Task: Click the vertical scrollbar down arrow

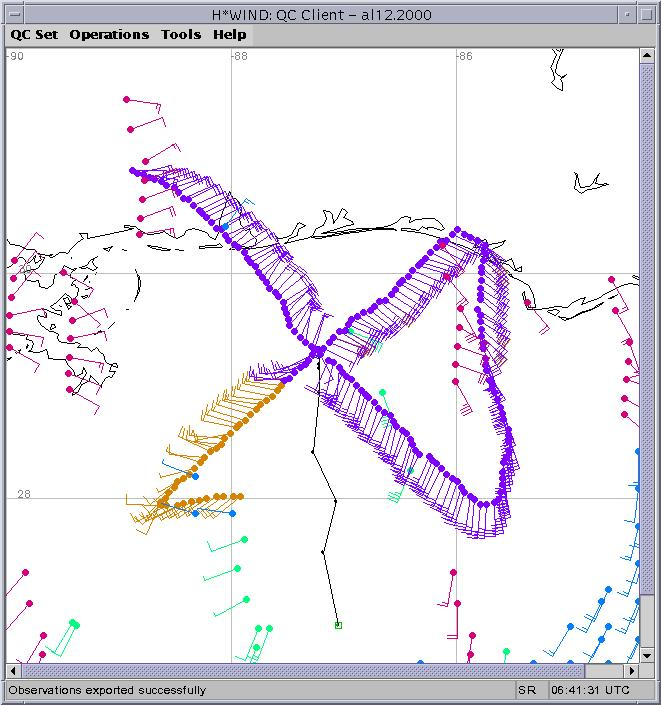Action: point(646,655)
